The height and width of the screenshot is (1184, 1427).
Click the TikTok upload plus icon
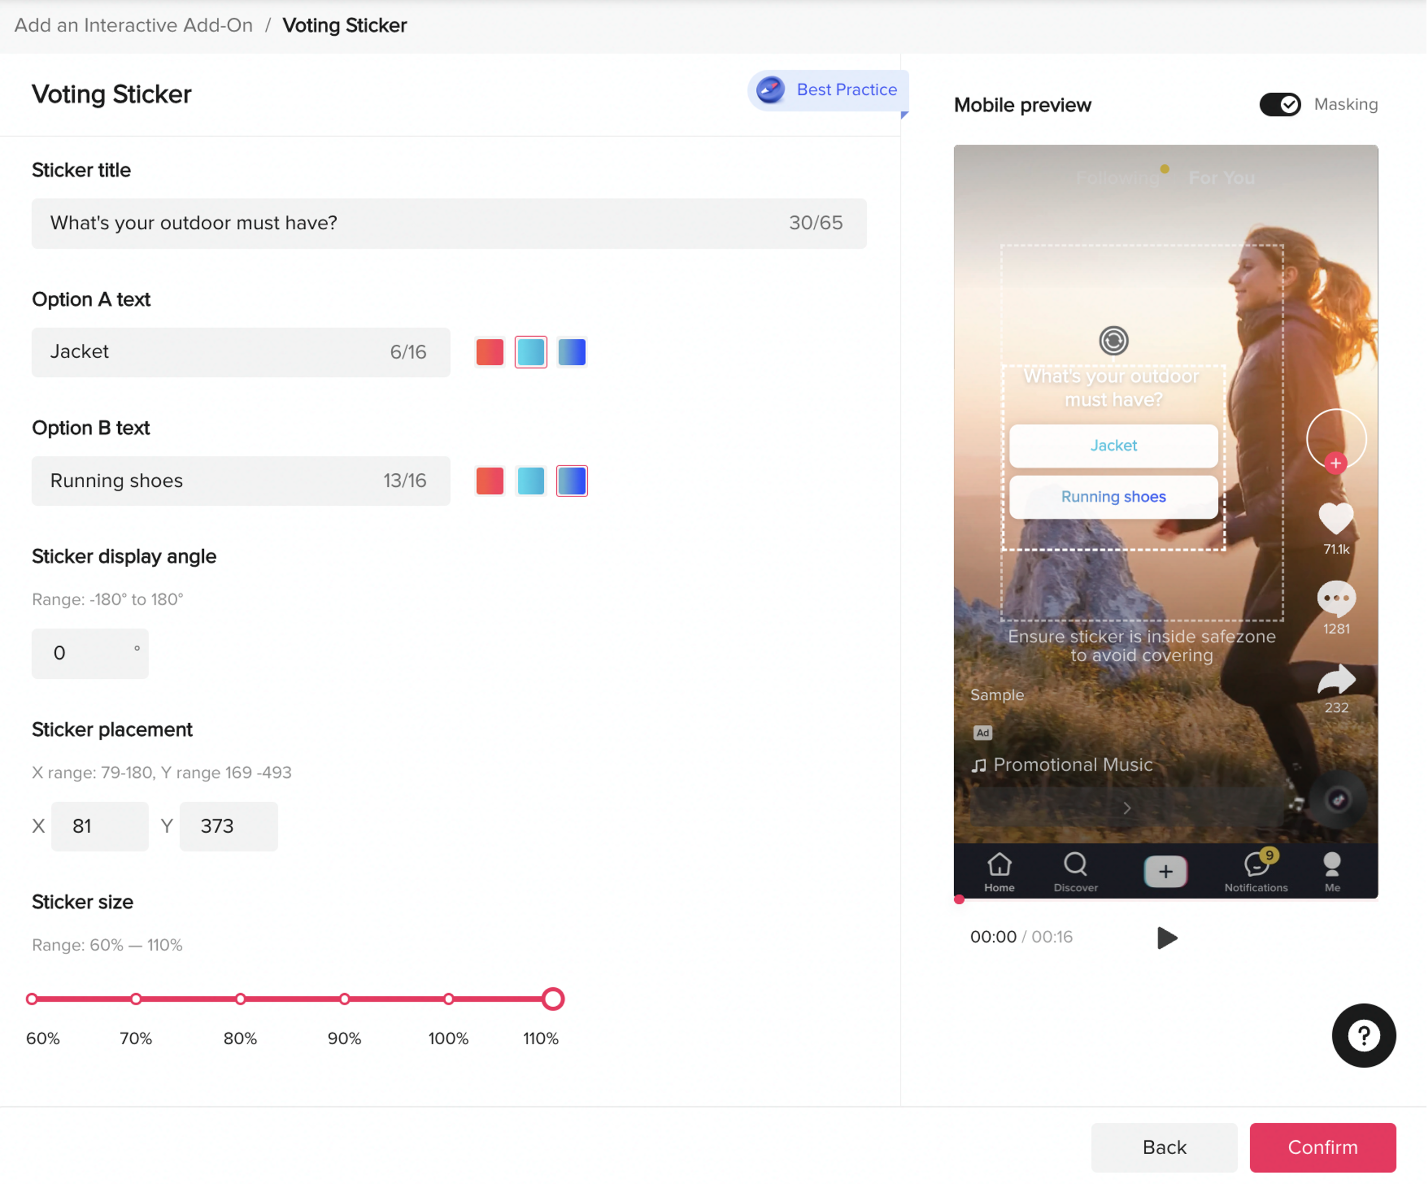point(1165,871)
